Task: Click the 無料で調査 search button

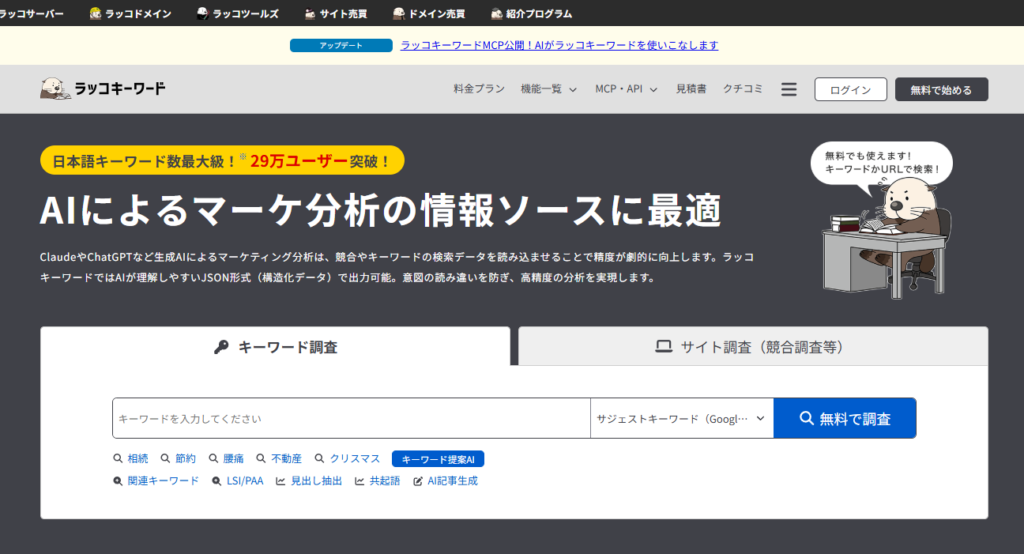Action: [845, 418]
